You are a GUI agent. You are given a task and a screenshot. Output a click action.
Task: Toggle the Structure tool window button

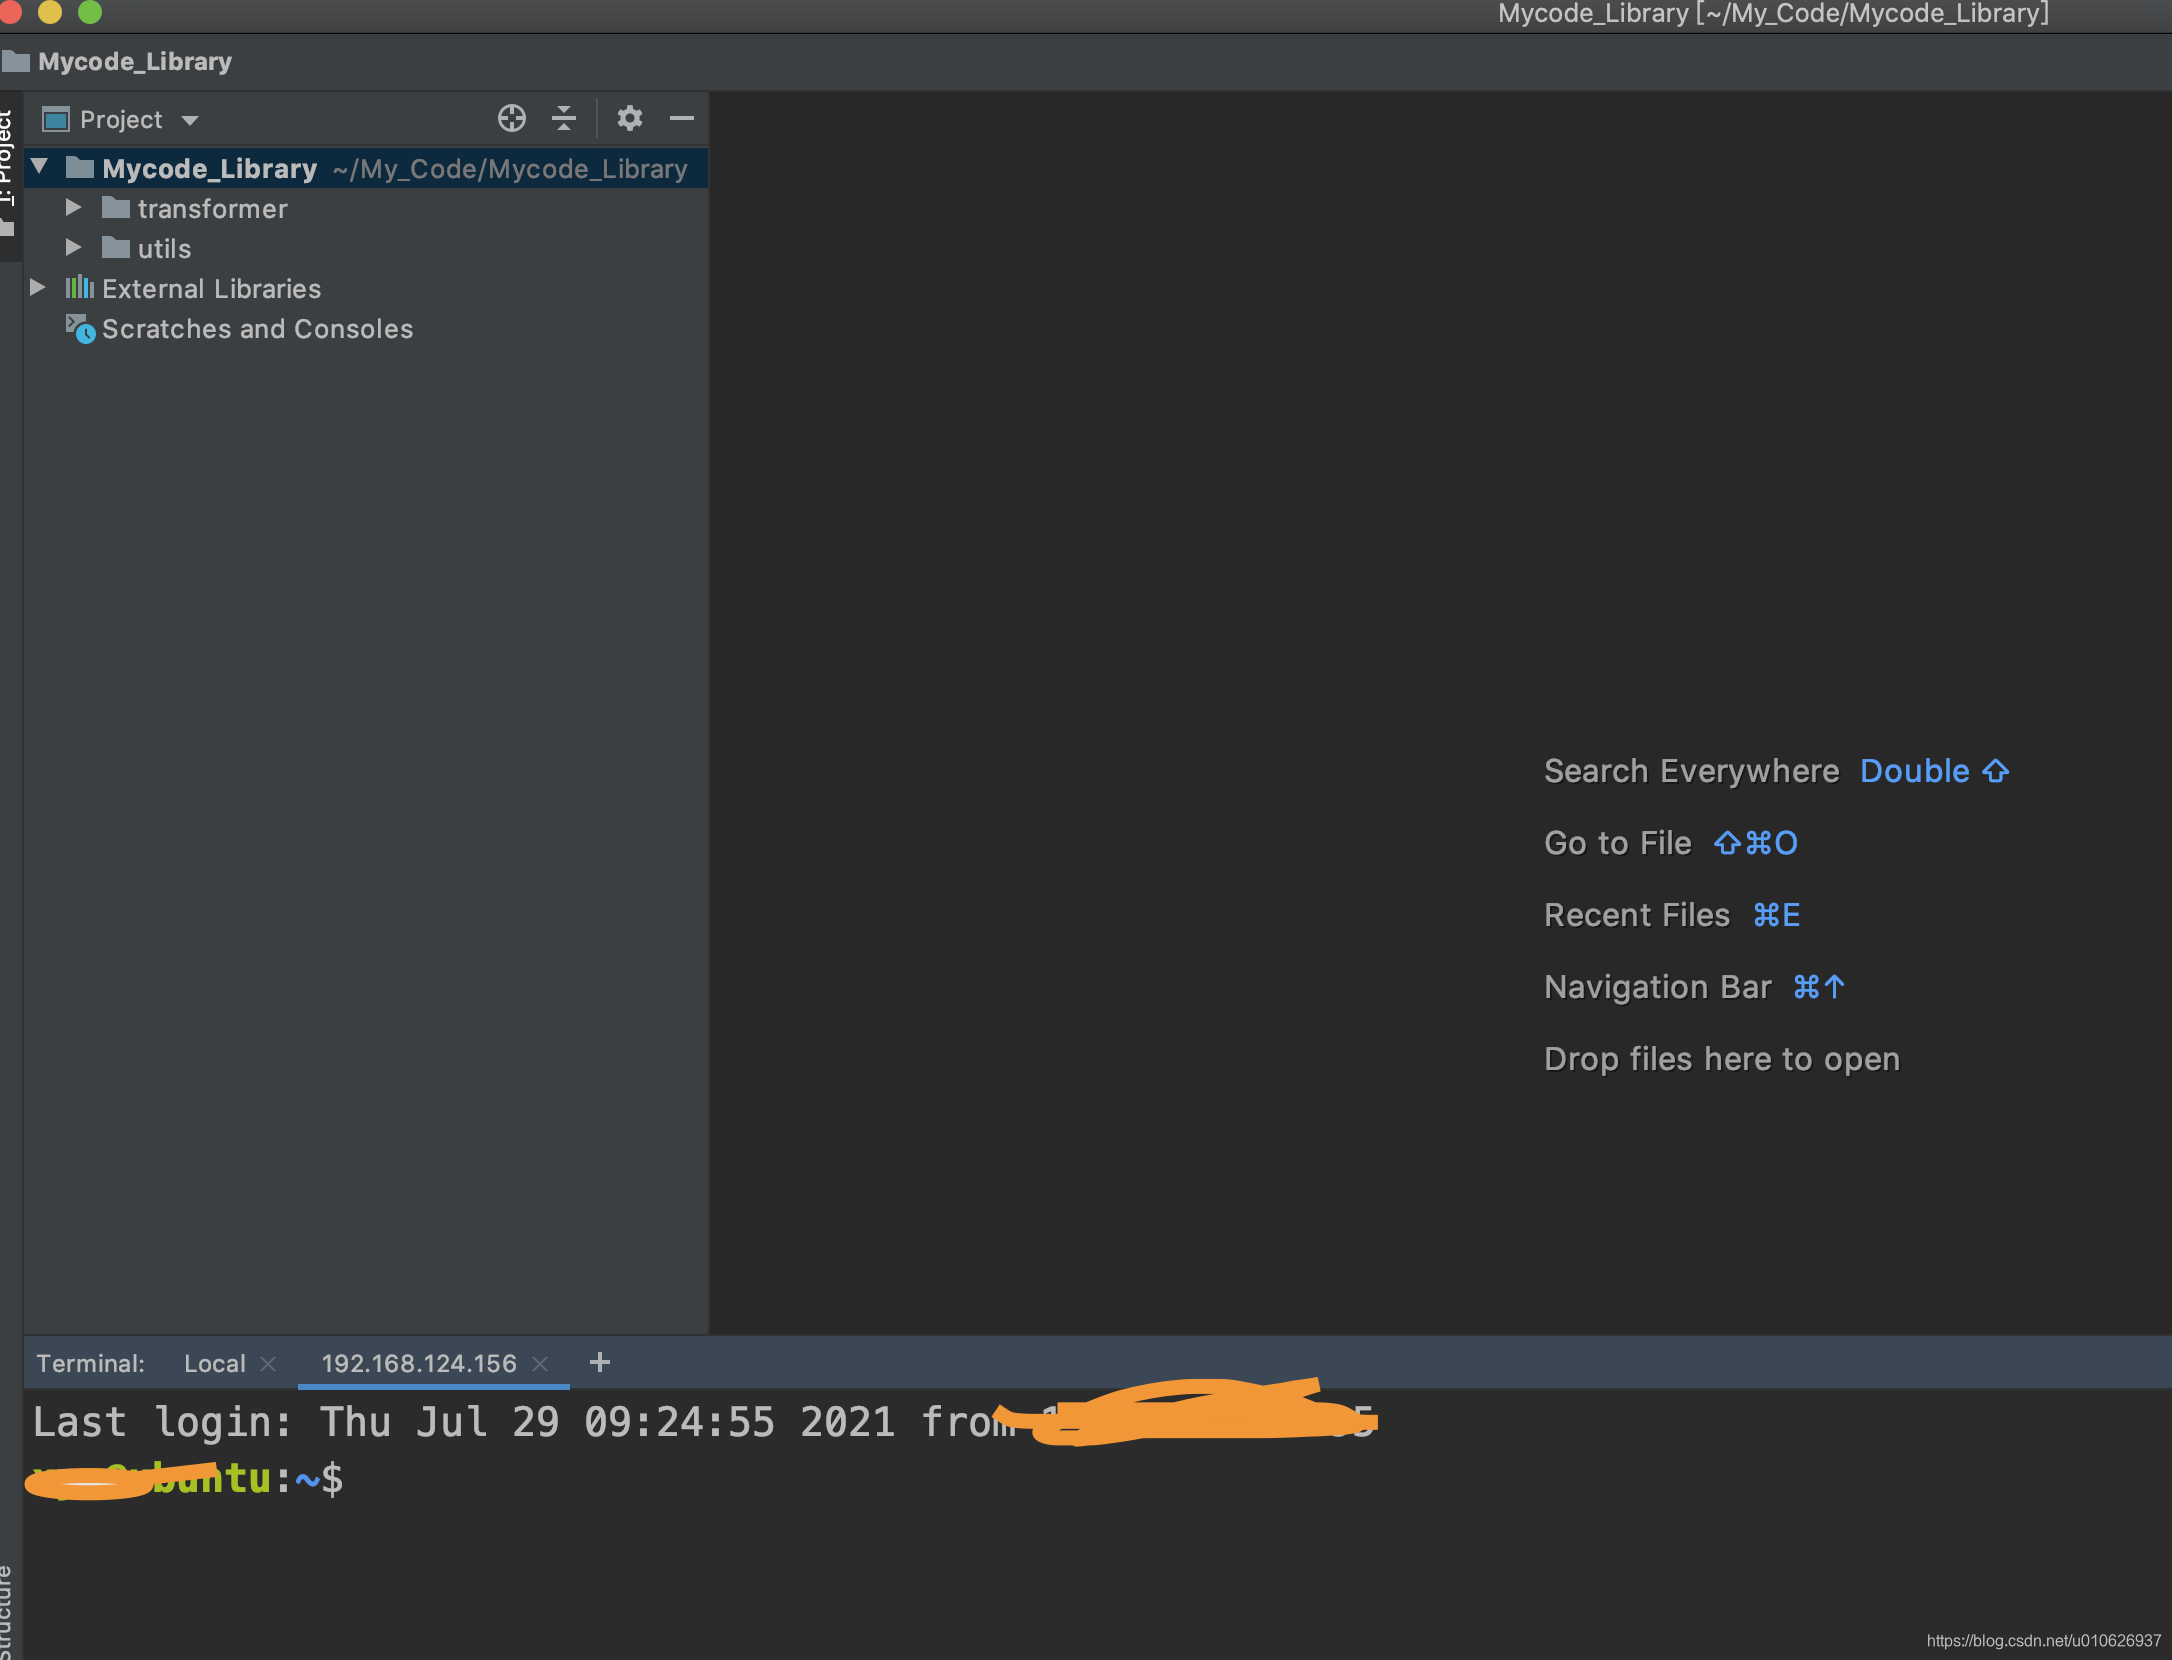[x=8, y=1610]
